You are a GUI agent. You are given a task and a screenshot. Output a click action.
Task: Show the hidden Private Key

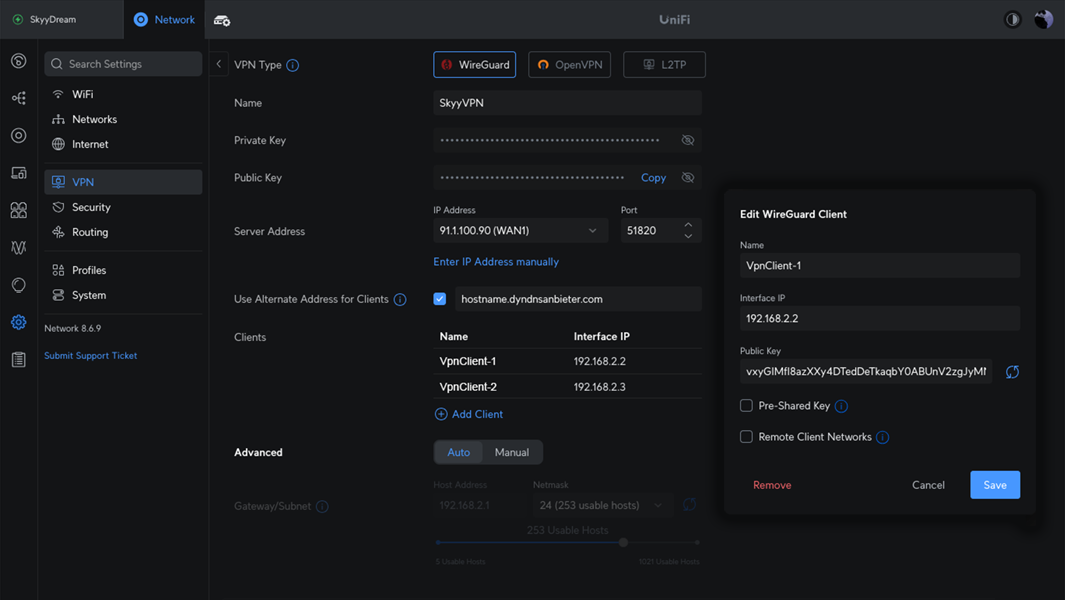point(688,140)
